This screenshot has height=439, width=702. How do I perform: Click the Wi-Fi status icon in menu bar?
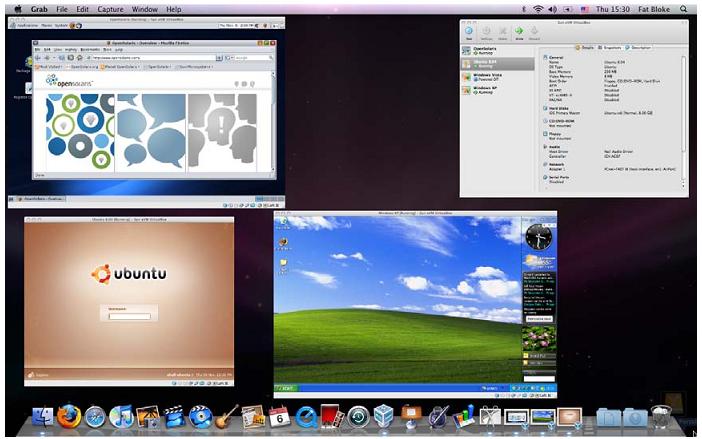[538, 9]
